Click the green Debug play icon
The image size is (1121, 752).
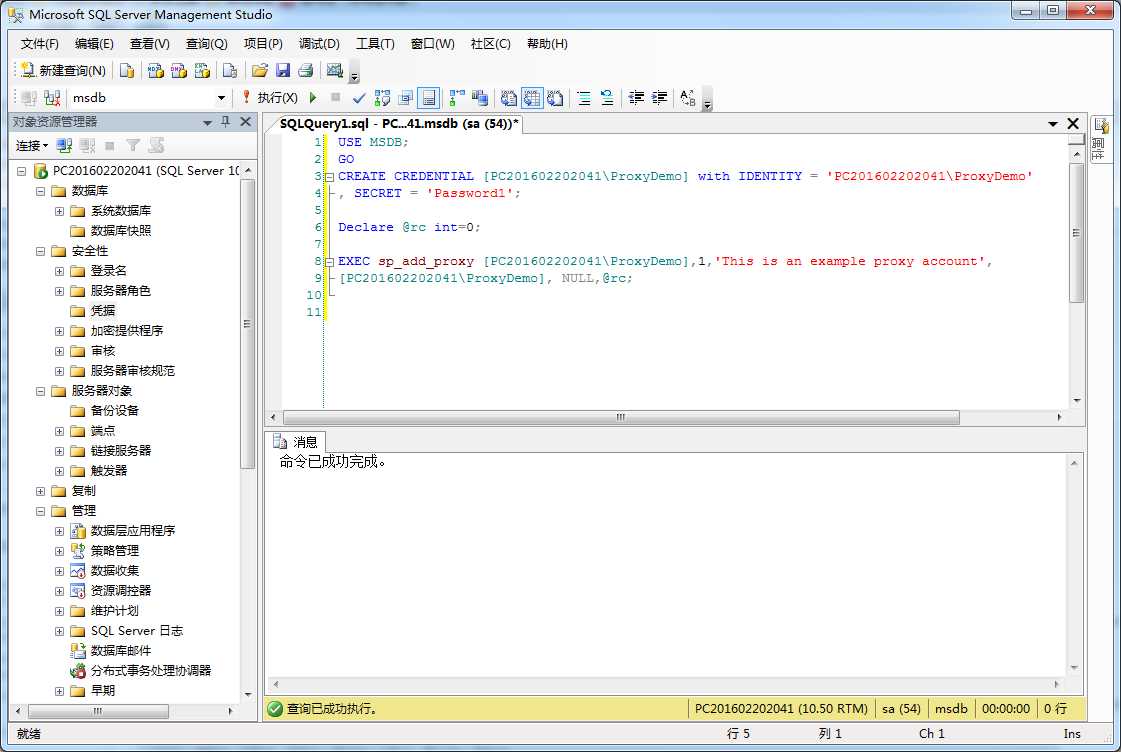(313, 97)
